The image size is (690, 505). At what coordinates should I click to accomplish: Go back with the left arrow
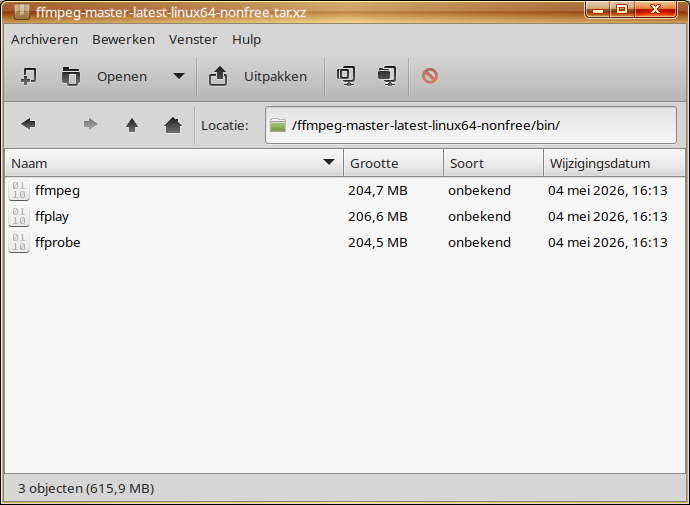tap(28, 124)
